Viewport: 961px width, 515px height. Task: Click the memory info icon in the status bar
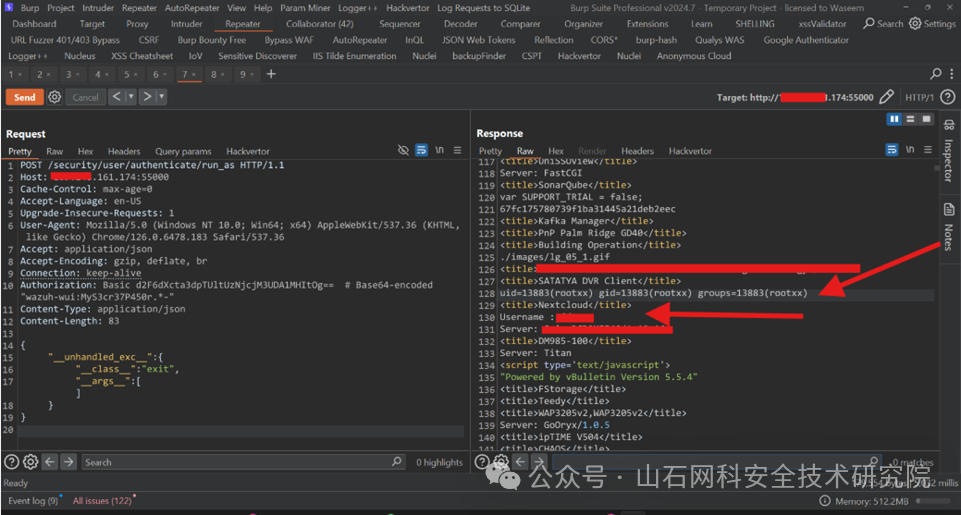825,501
